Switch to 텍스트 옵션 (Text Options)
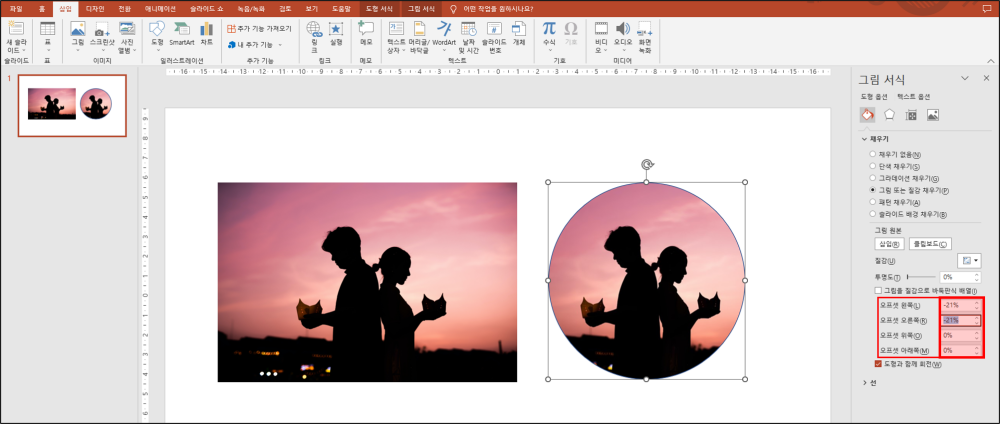1000x424 pixels. pyautogui.click(x=913, y=97)
